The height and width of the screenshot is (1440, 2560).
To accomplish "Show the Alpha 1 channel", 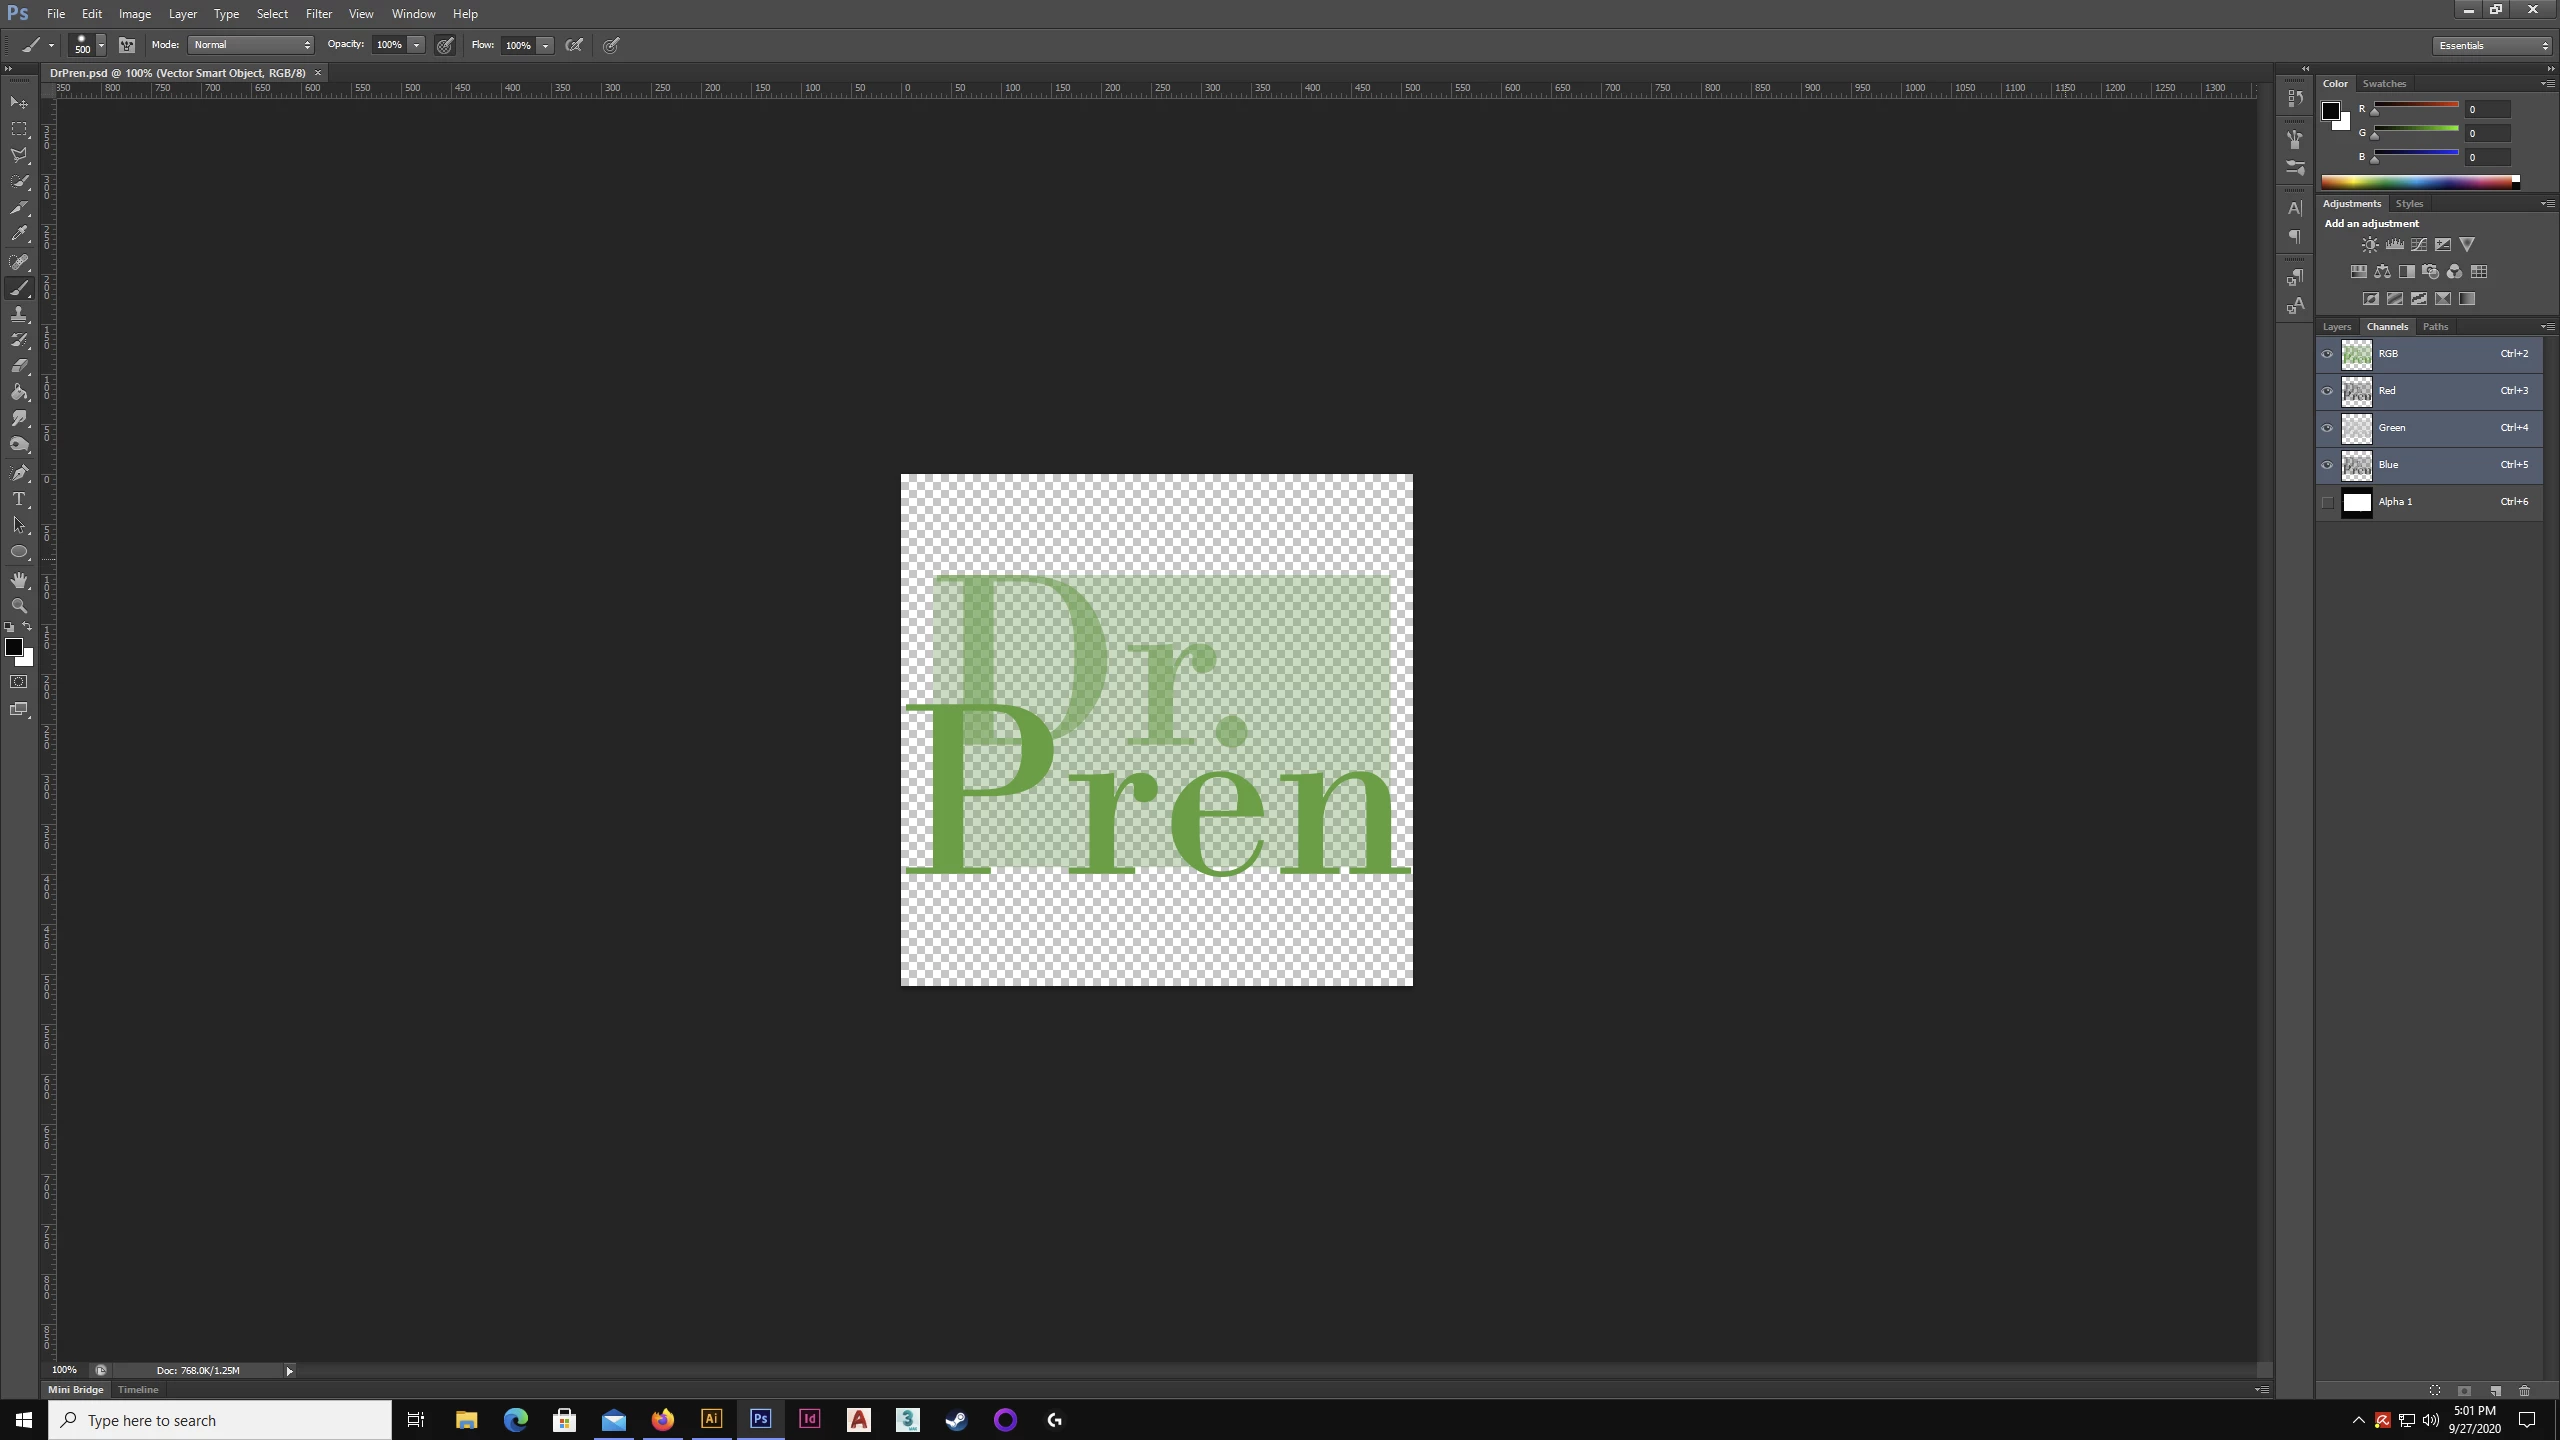I will coord(2327,502).
